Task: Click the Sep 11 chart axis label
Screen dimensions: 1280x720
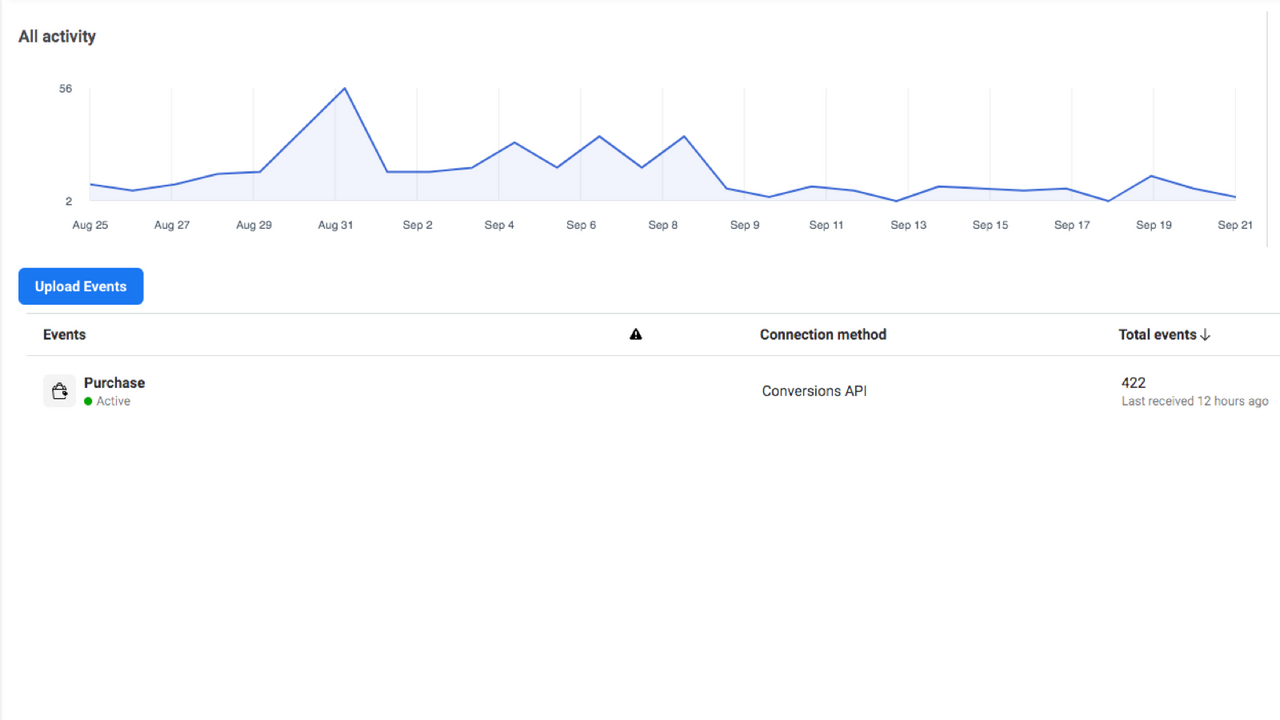Action: pos(826,225)
